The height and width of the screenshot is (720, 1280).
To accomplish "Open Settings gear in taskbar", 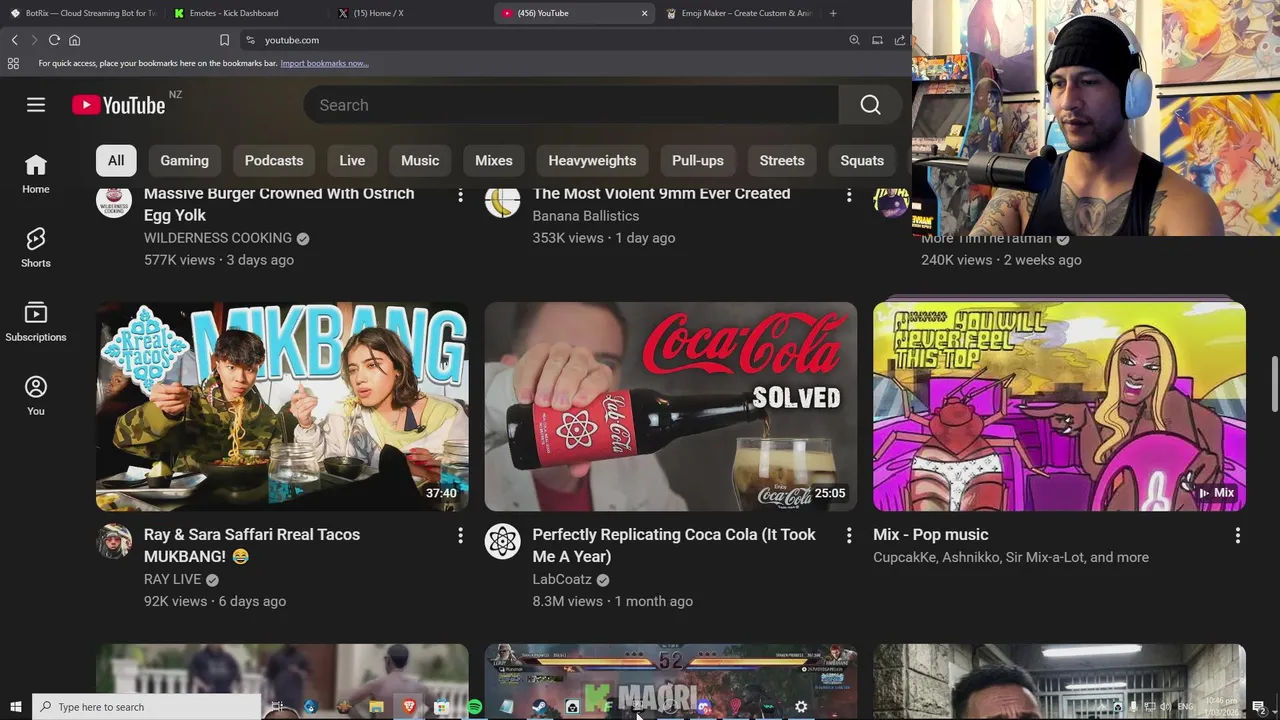I will pos(801,707).
